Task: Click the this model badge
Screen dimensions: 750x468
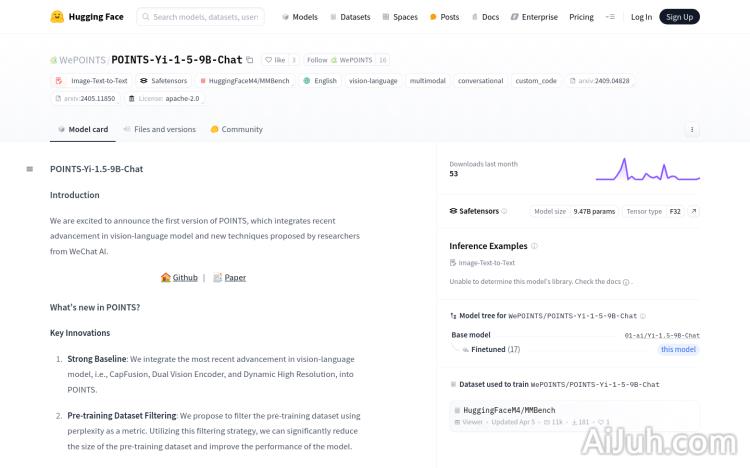Action: click(x=678, y=349)
